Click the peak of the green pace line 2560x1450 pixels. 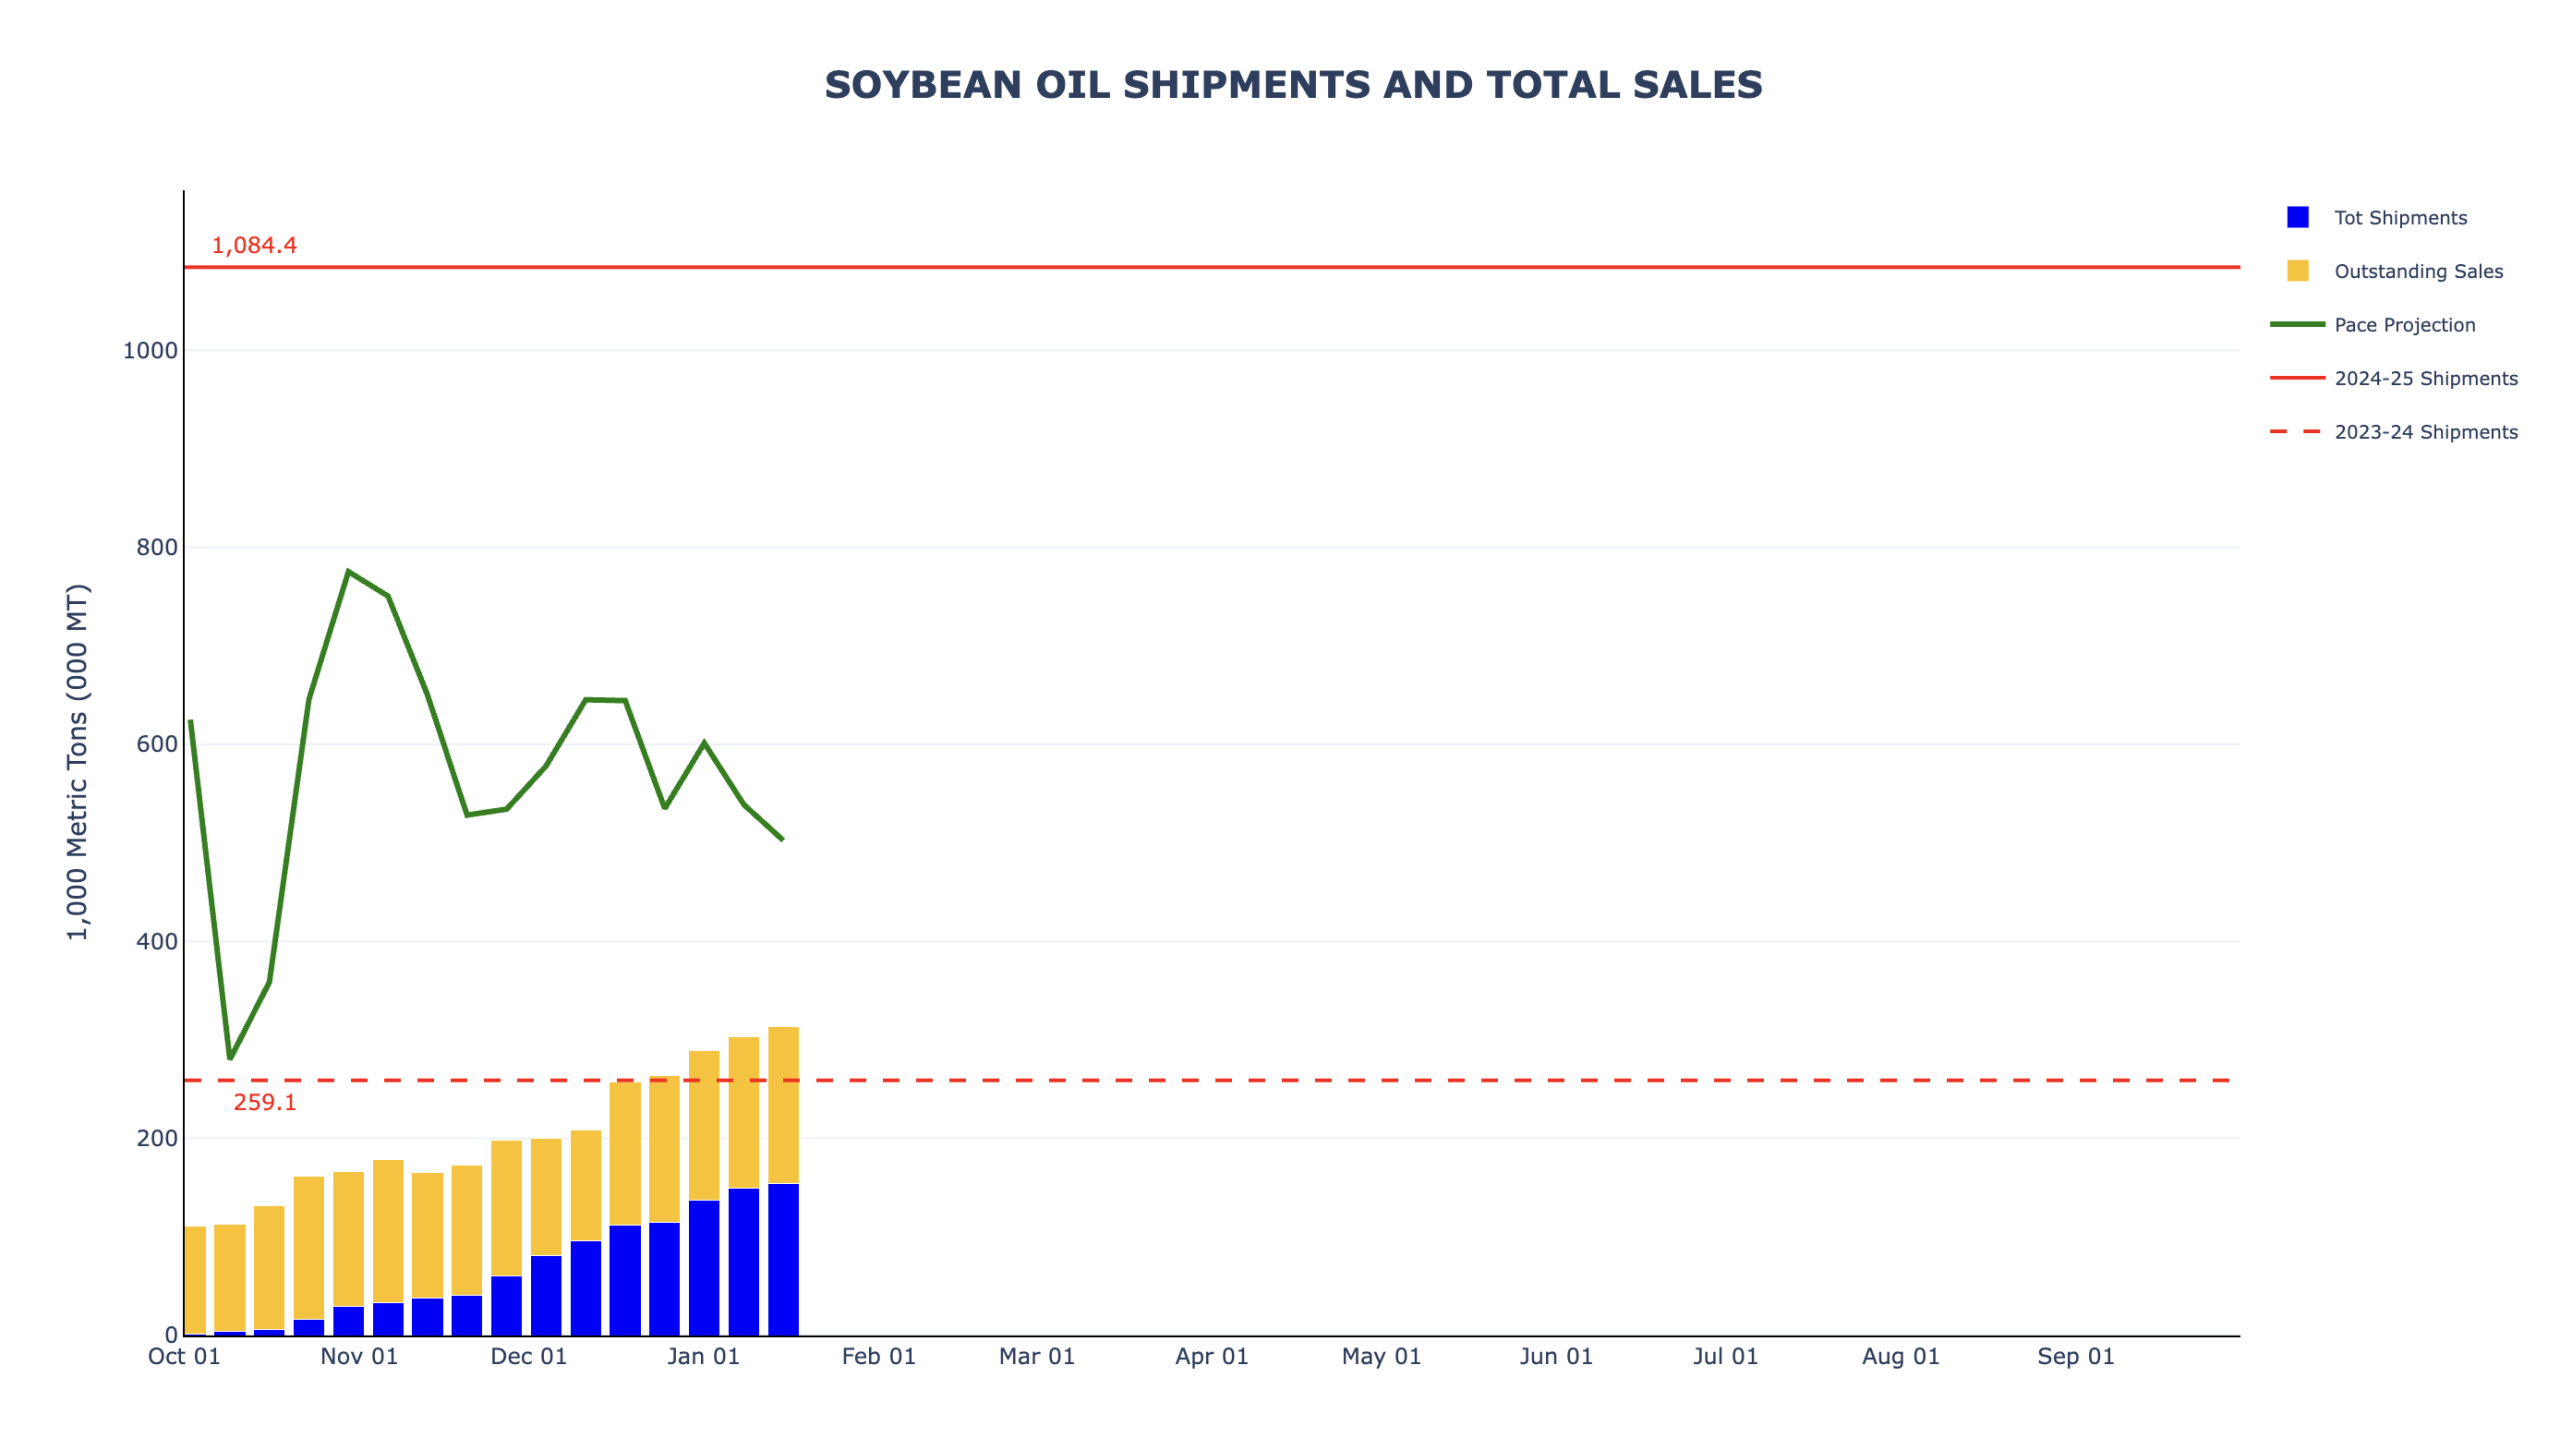coord(347,572)
